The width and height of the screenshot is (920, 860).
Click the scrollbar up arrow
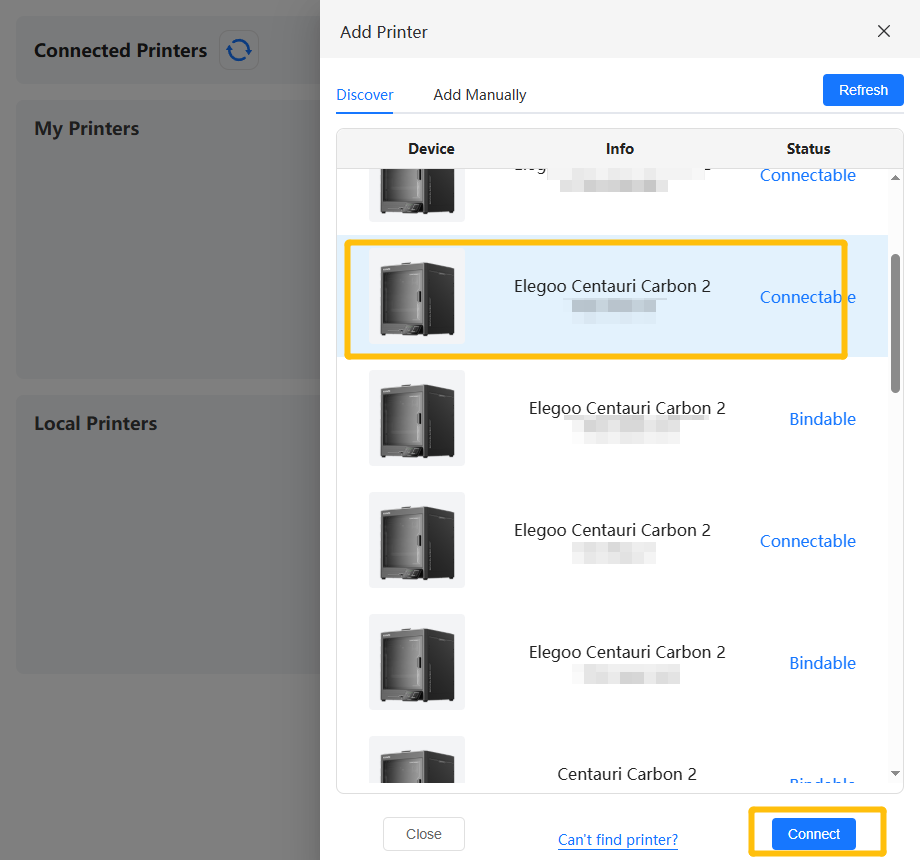895,178
